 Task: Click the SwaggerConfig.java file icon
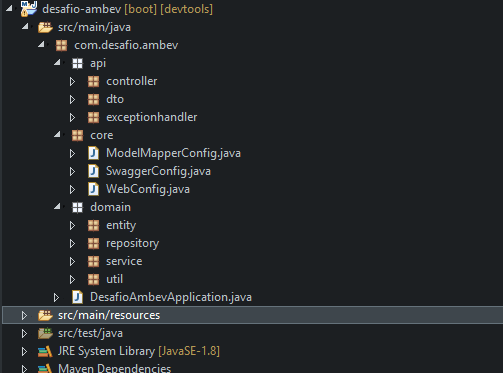click(93, 171)
